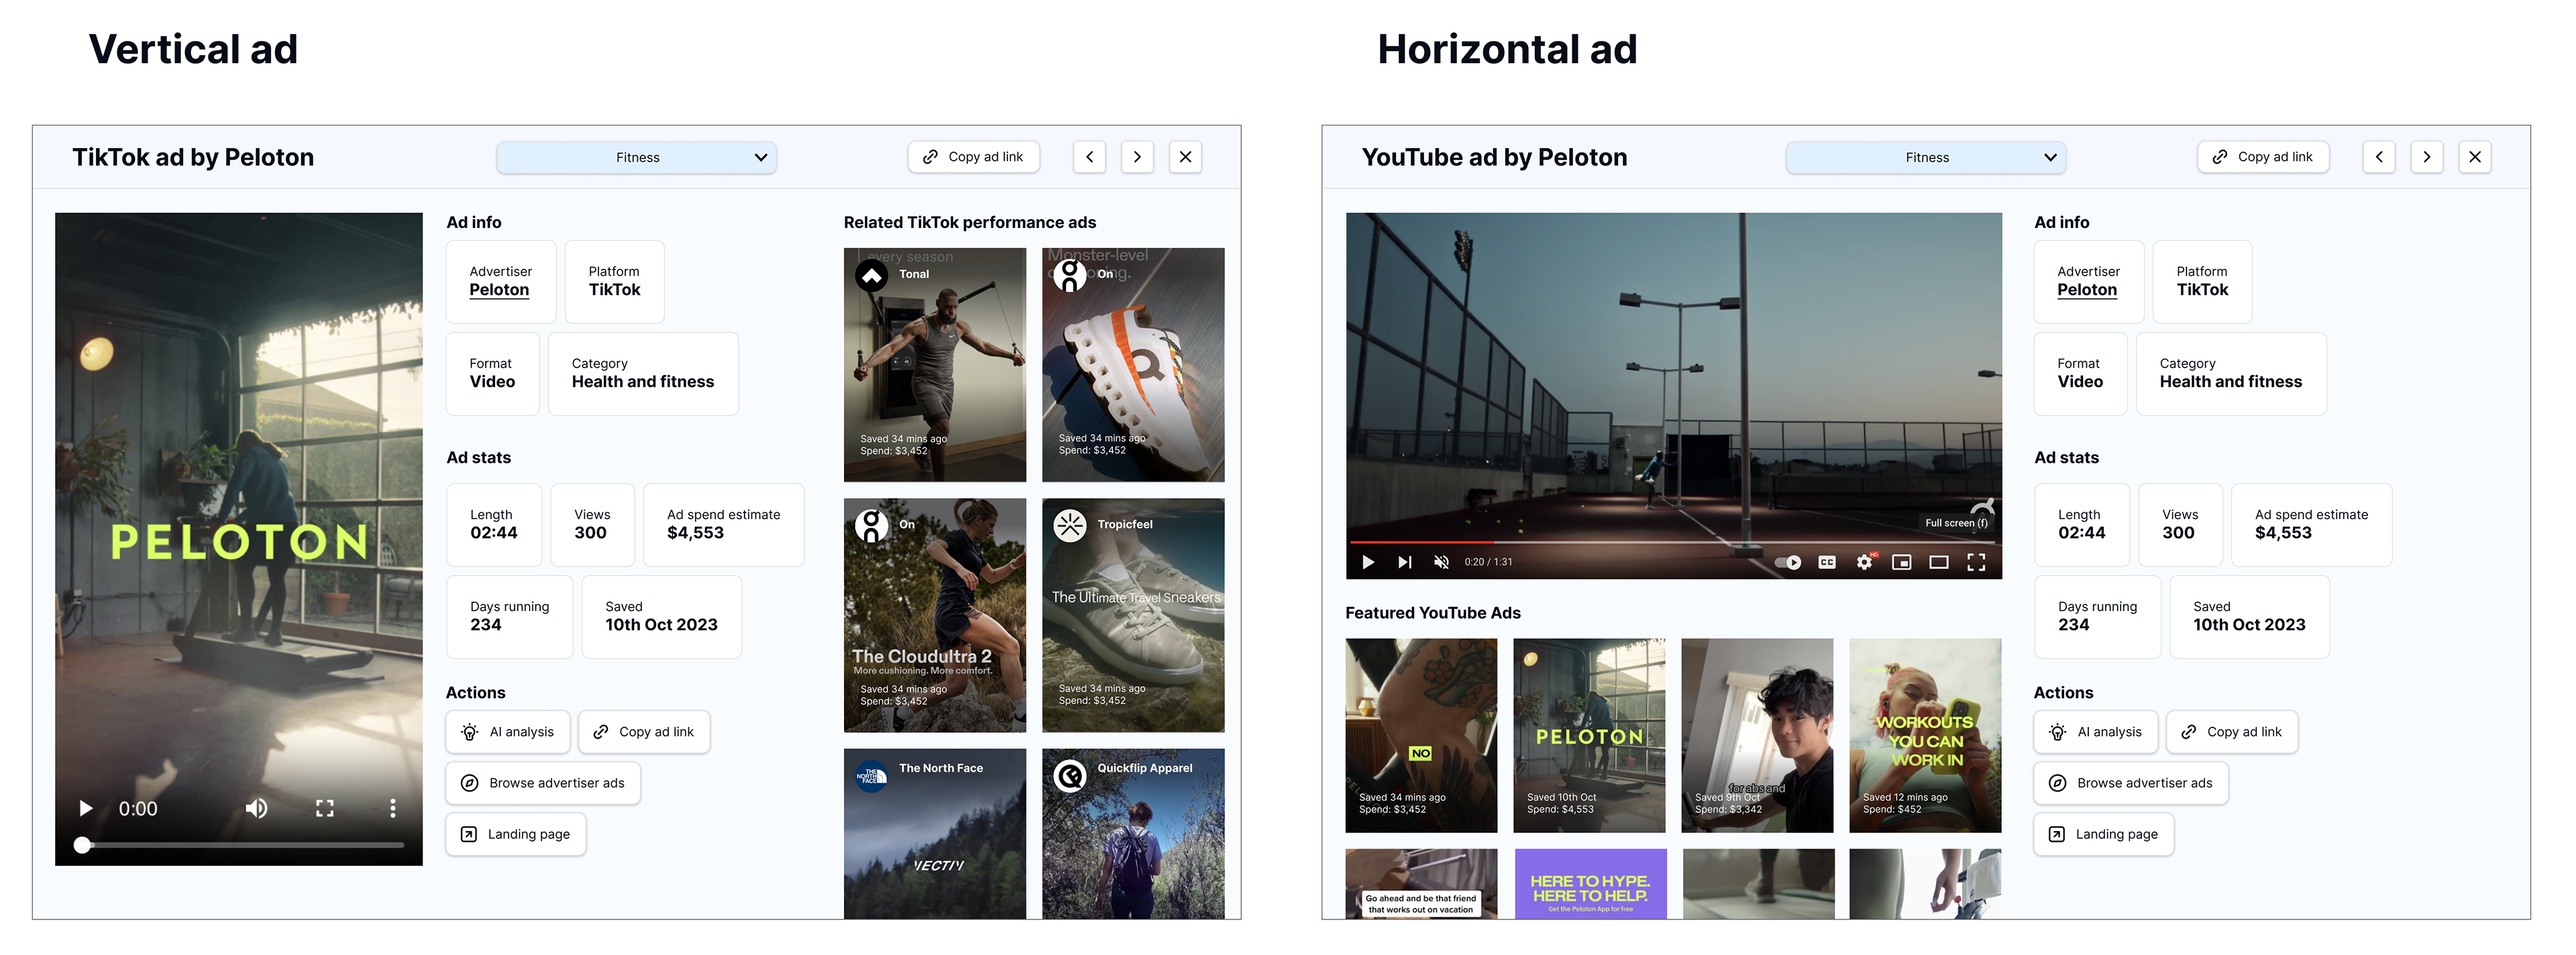2576x955 pixels.
Task: Open the Tropicfeel travel sneakers ad
Action: pyautogui.click(x=1133, y=615)
